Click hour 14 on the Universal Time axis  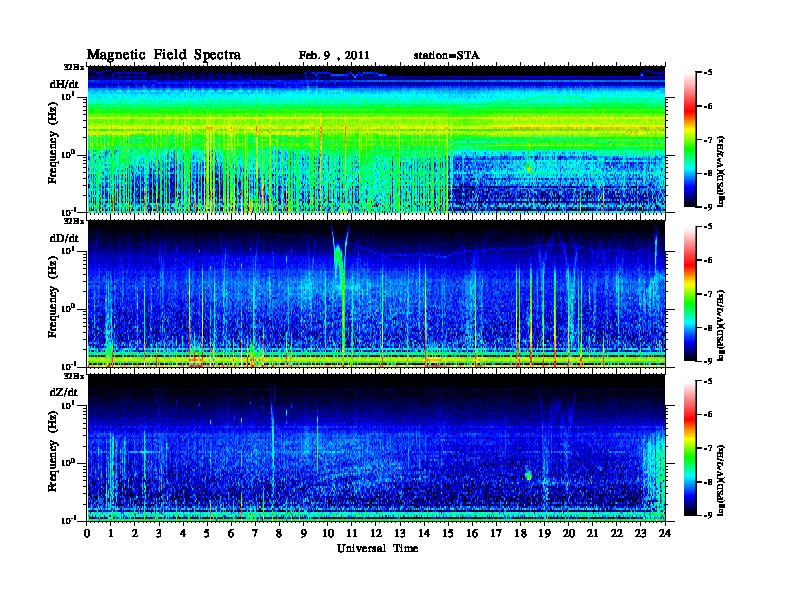424,534
